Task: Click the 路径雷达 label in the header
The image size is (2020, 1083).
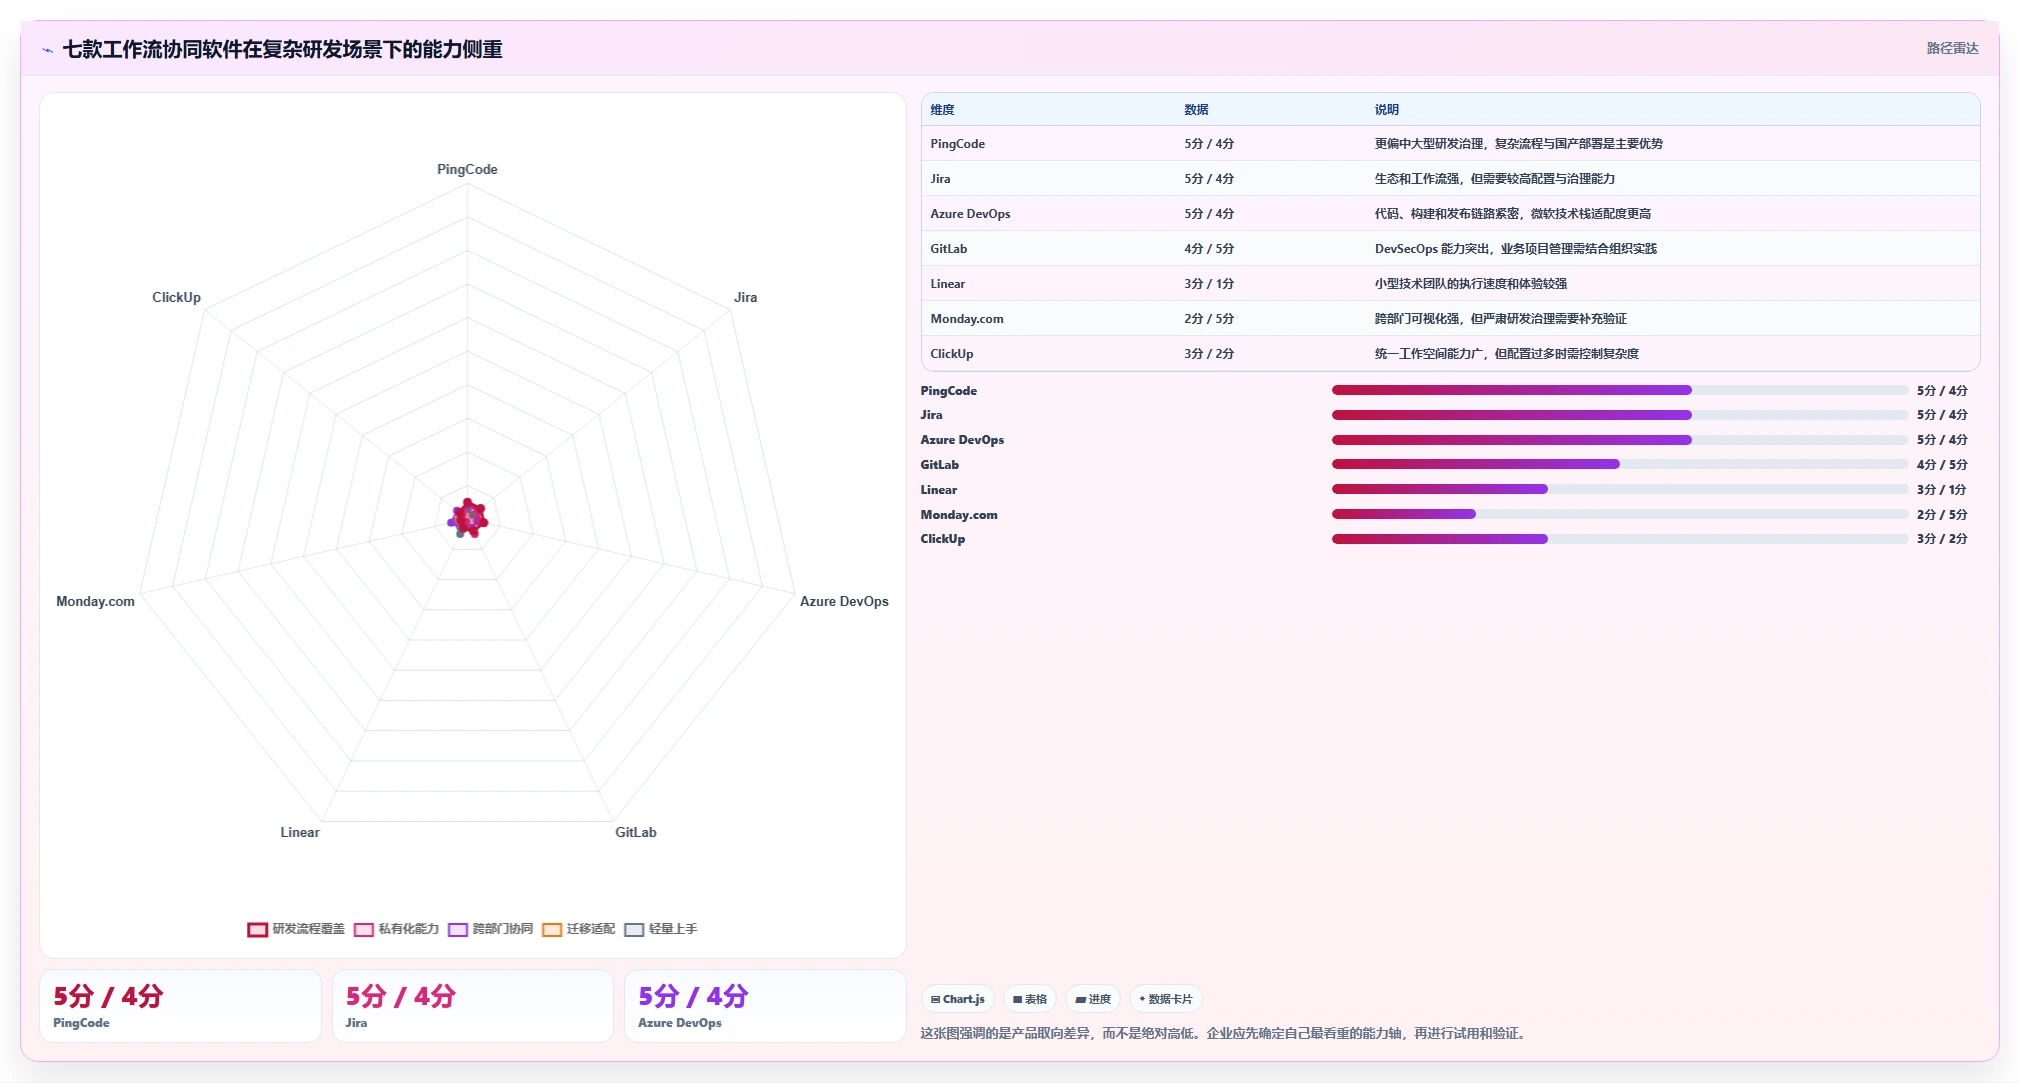Action: coord(1952,48)
